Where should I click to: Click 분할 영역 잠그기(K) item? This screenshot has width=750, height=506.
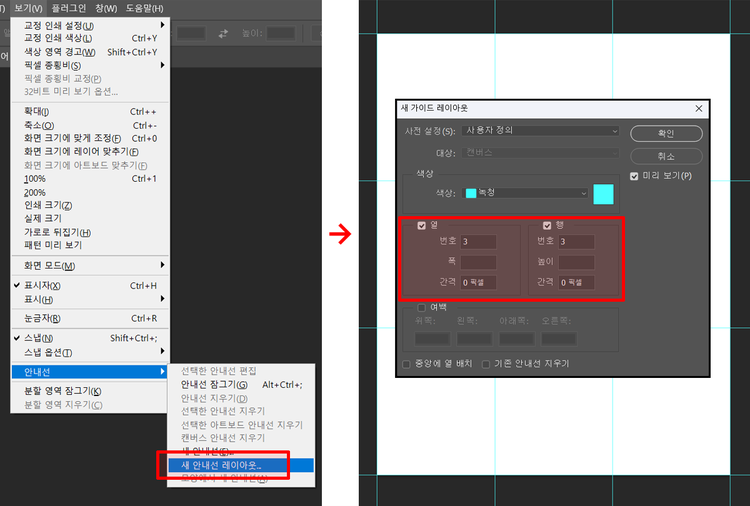point(89,391)
